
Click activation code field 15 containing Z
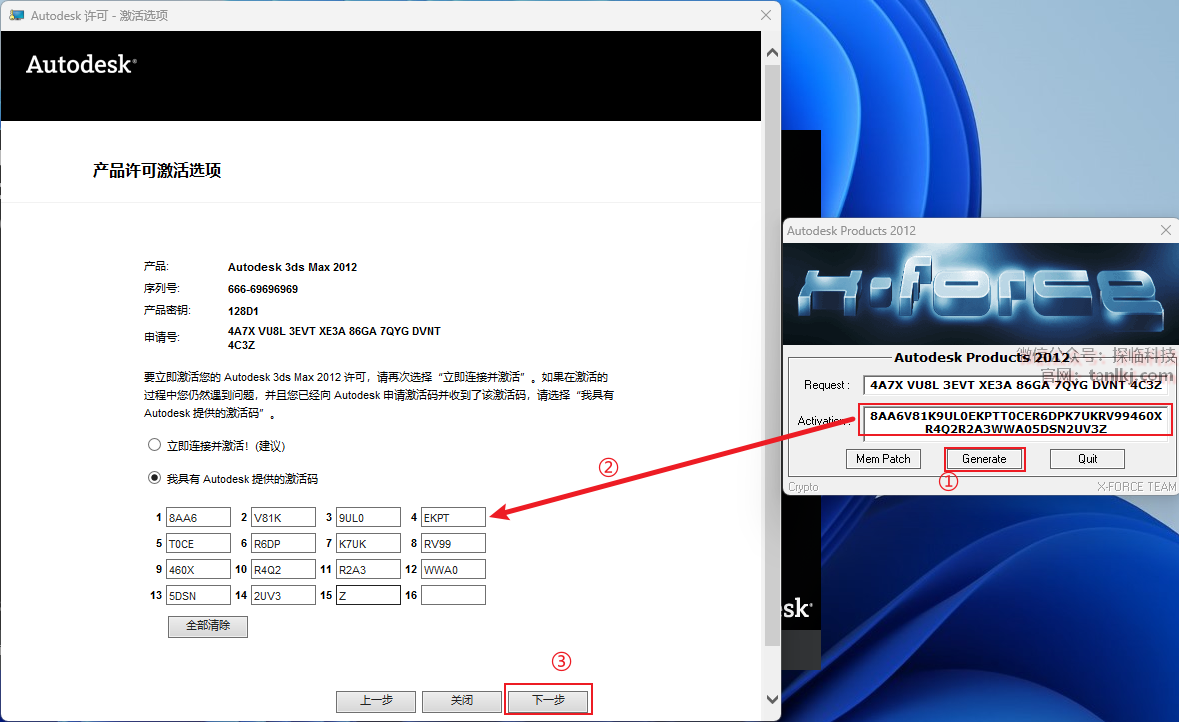[x=368, y=595]
